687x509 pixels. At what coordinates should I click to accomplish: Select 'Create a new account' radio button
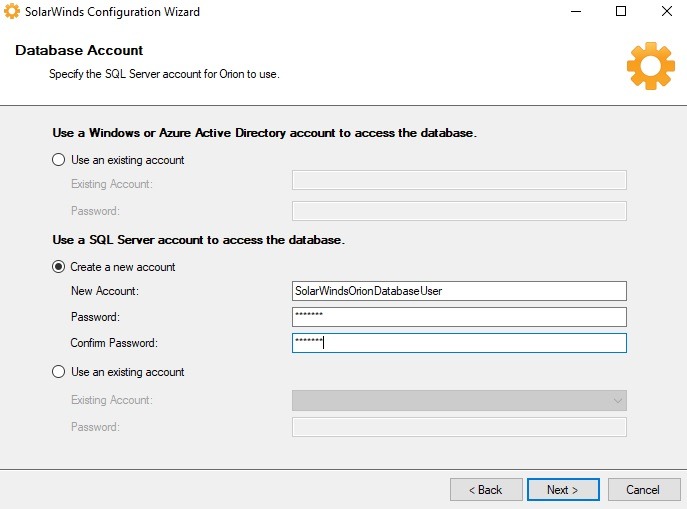click(x=59, y=267)
